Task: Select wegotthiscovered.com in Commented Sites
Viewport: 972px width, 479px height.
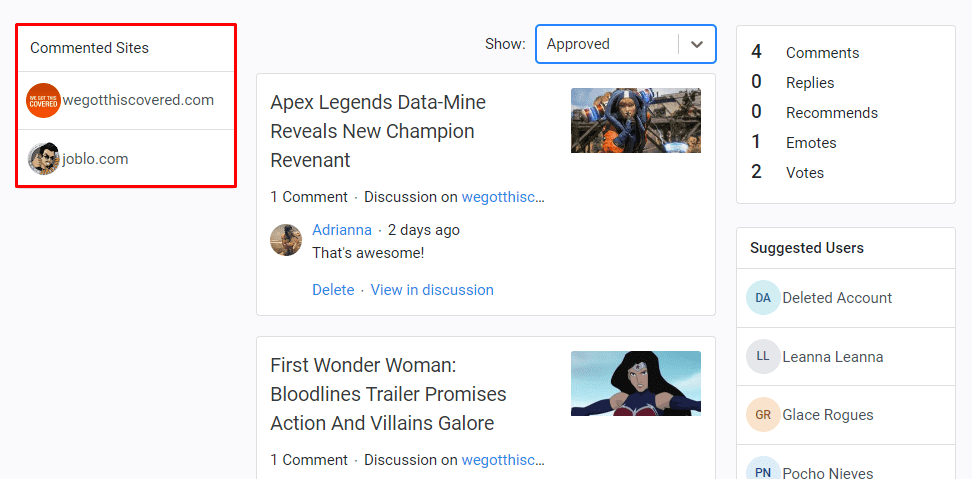Action: pyautogui.click(x=138, y=100)
